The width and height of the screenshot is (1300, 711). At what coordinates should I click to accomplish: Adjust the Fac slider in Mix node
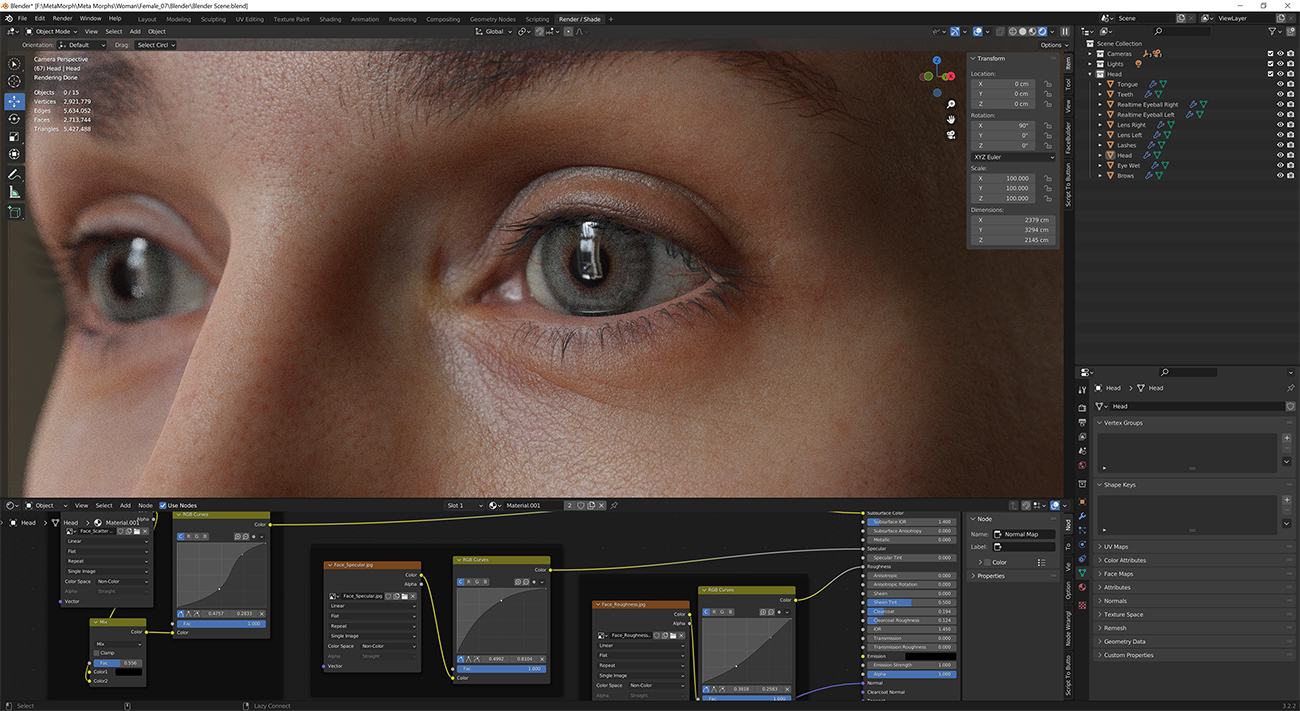point(118,663)
